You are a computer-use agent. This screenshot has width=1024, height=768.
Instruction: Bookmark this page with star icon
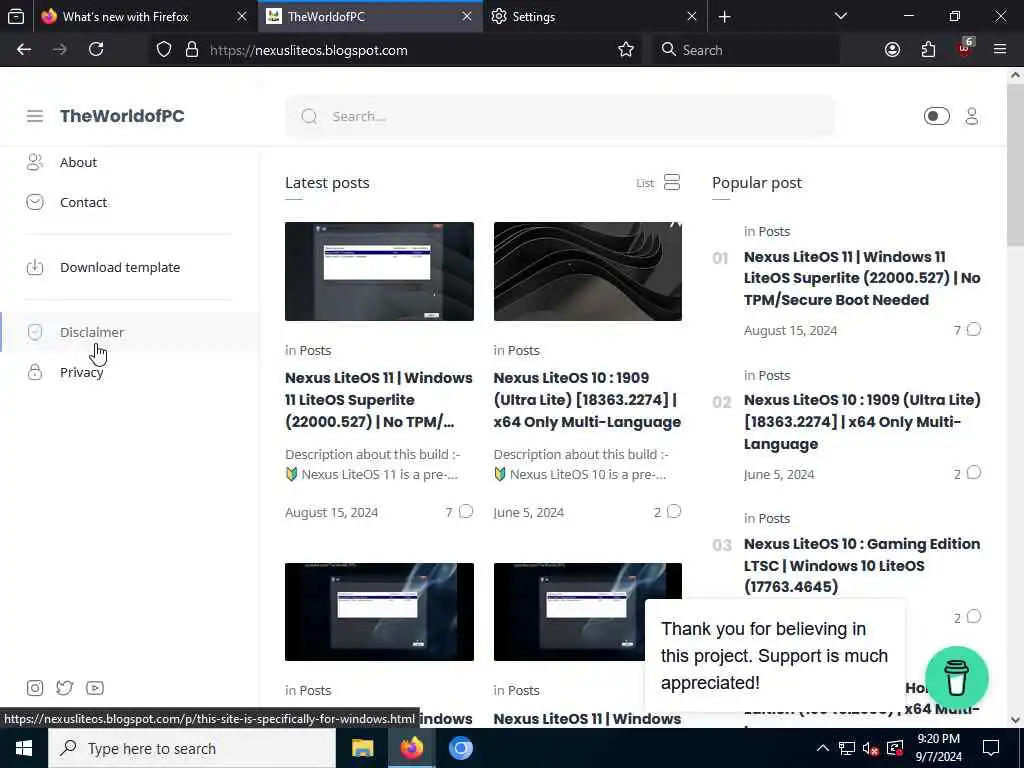tap(626, 50)
